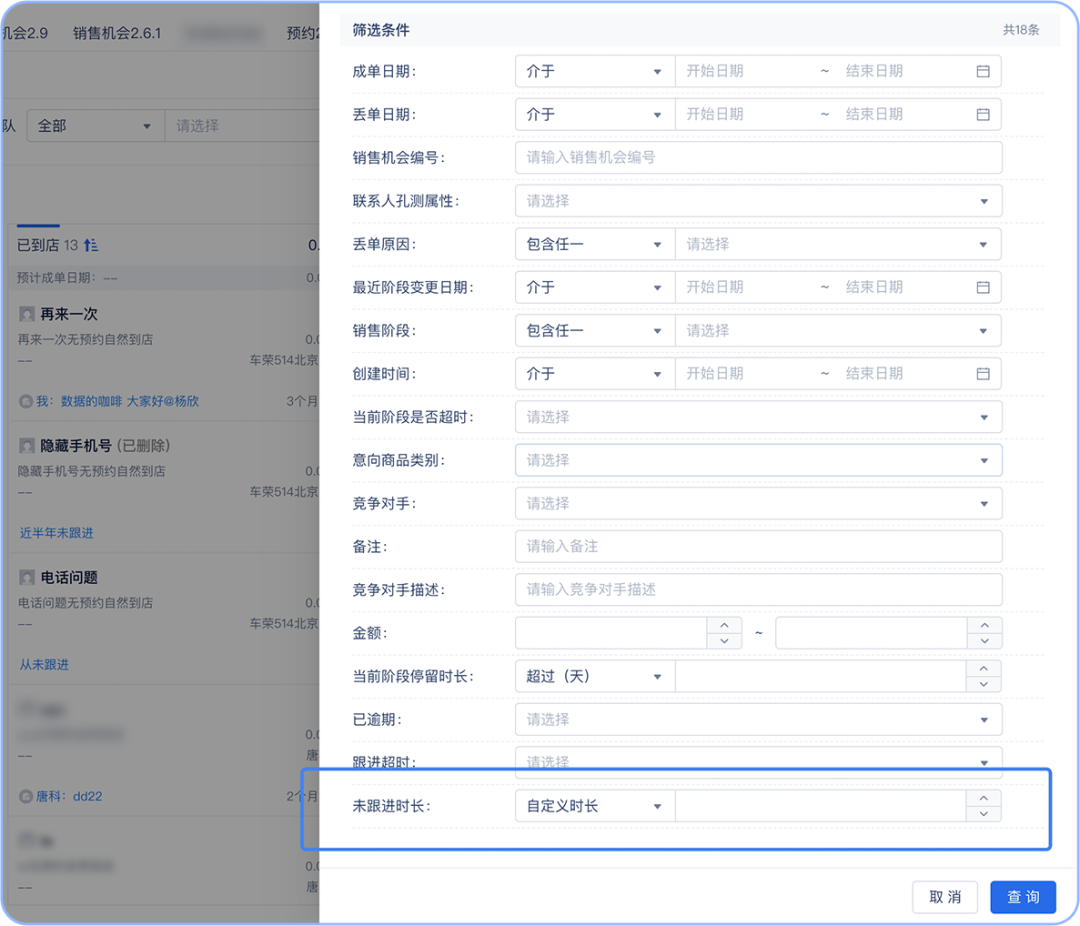
Task: Expand 当前阶段是否超时 dropdown
Action: click(758, 417)
